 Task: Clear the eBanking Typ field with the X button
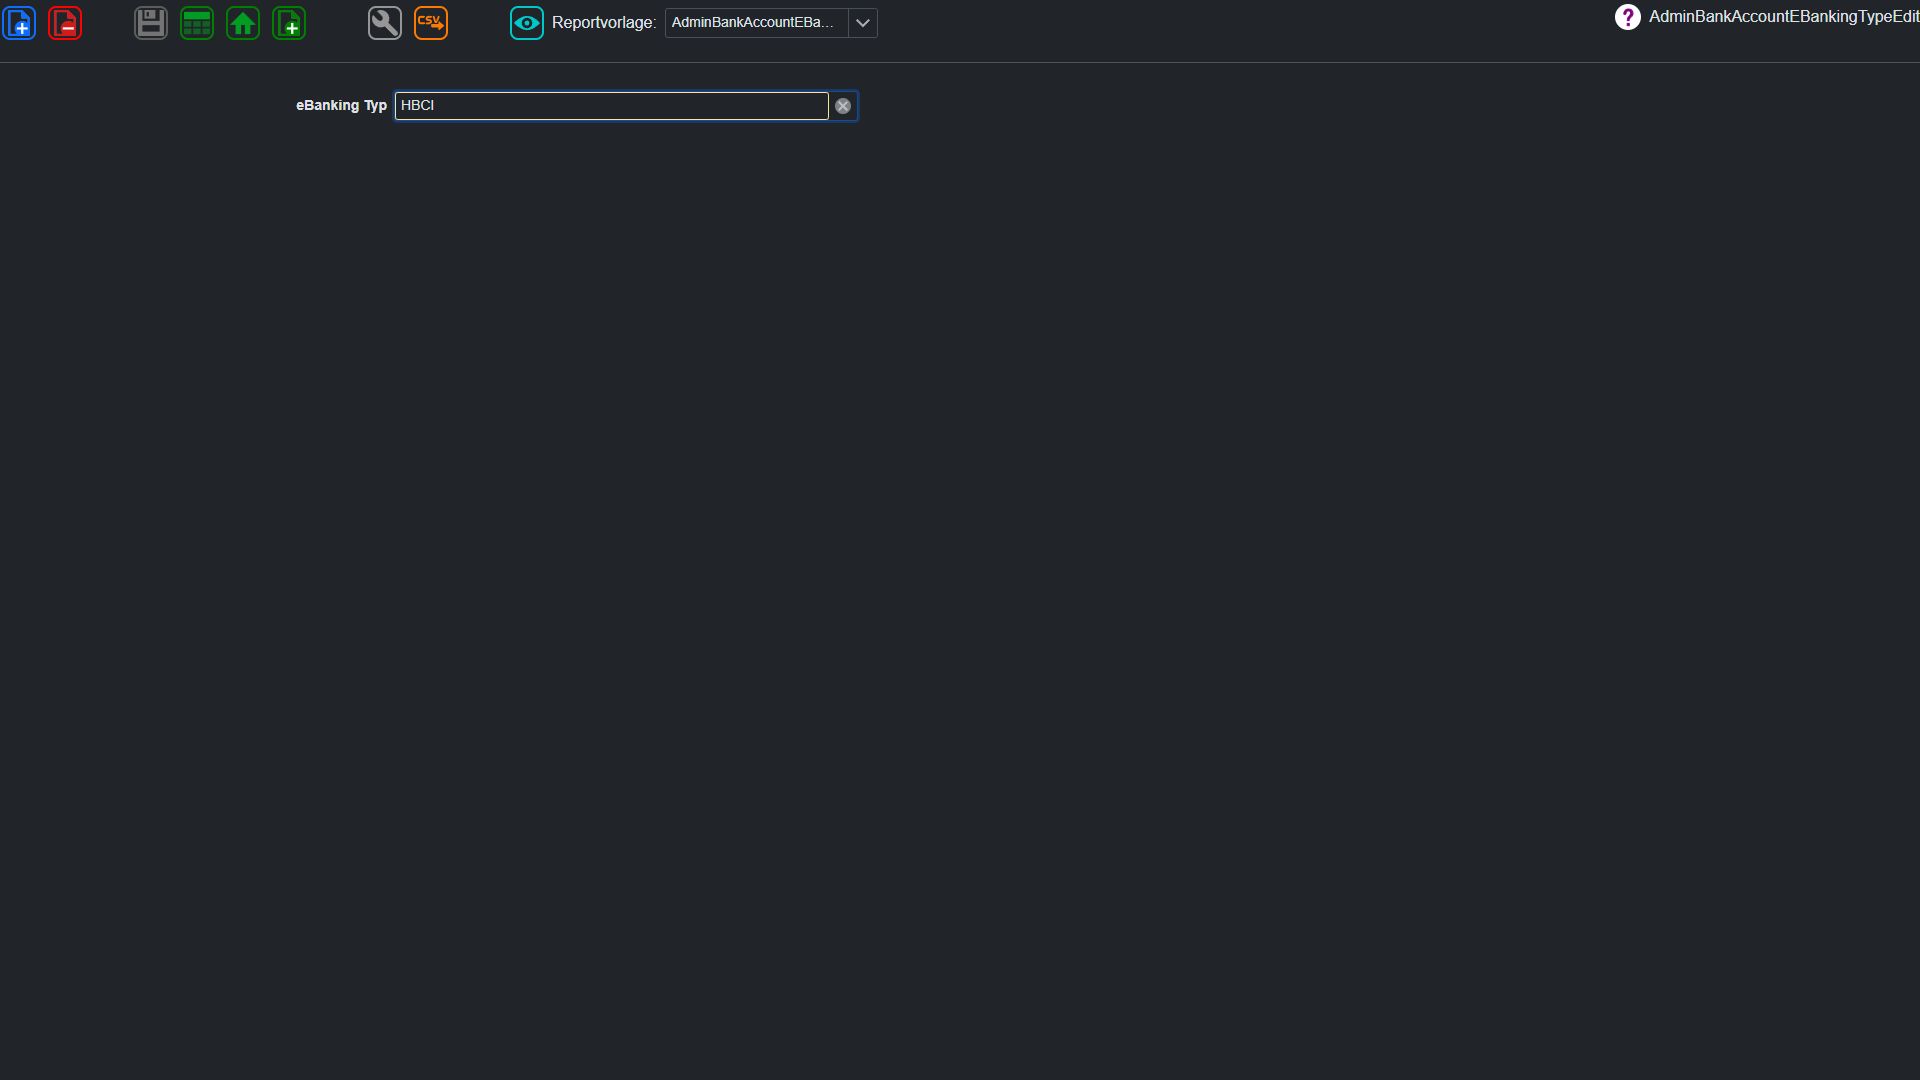(x=843, y=106)
